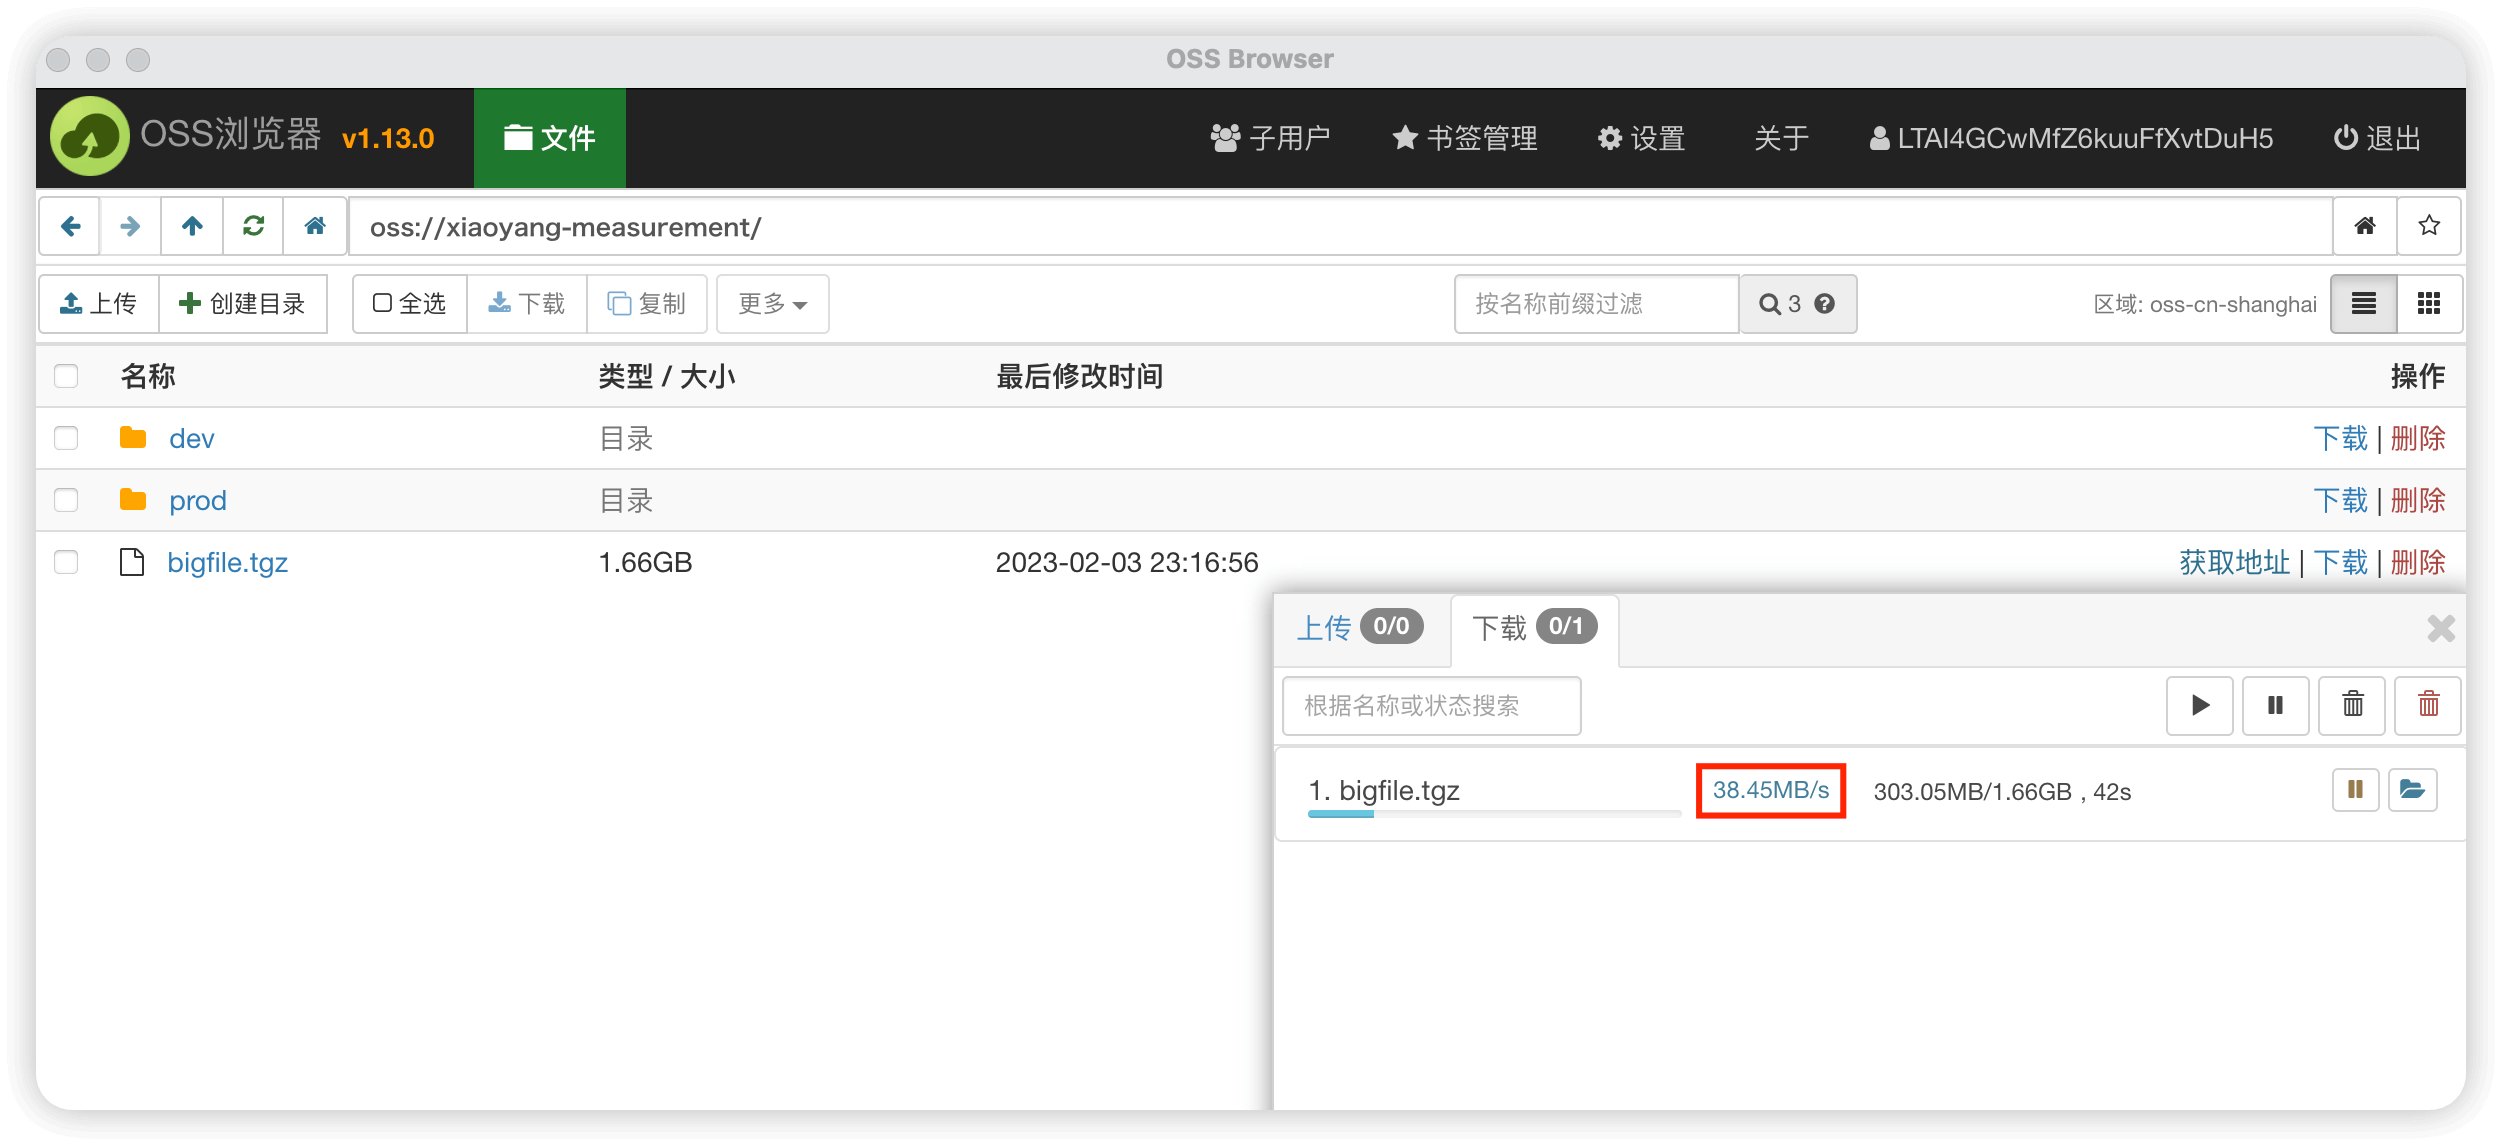Set current path as home page

pos(2365,227)
